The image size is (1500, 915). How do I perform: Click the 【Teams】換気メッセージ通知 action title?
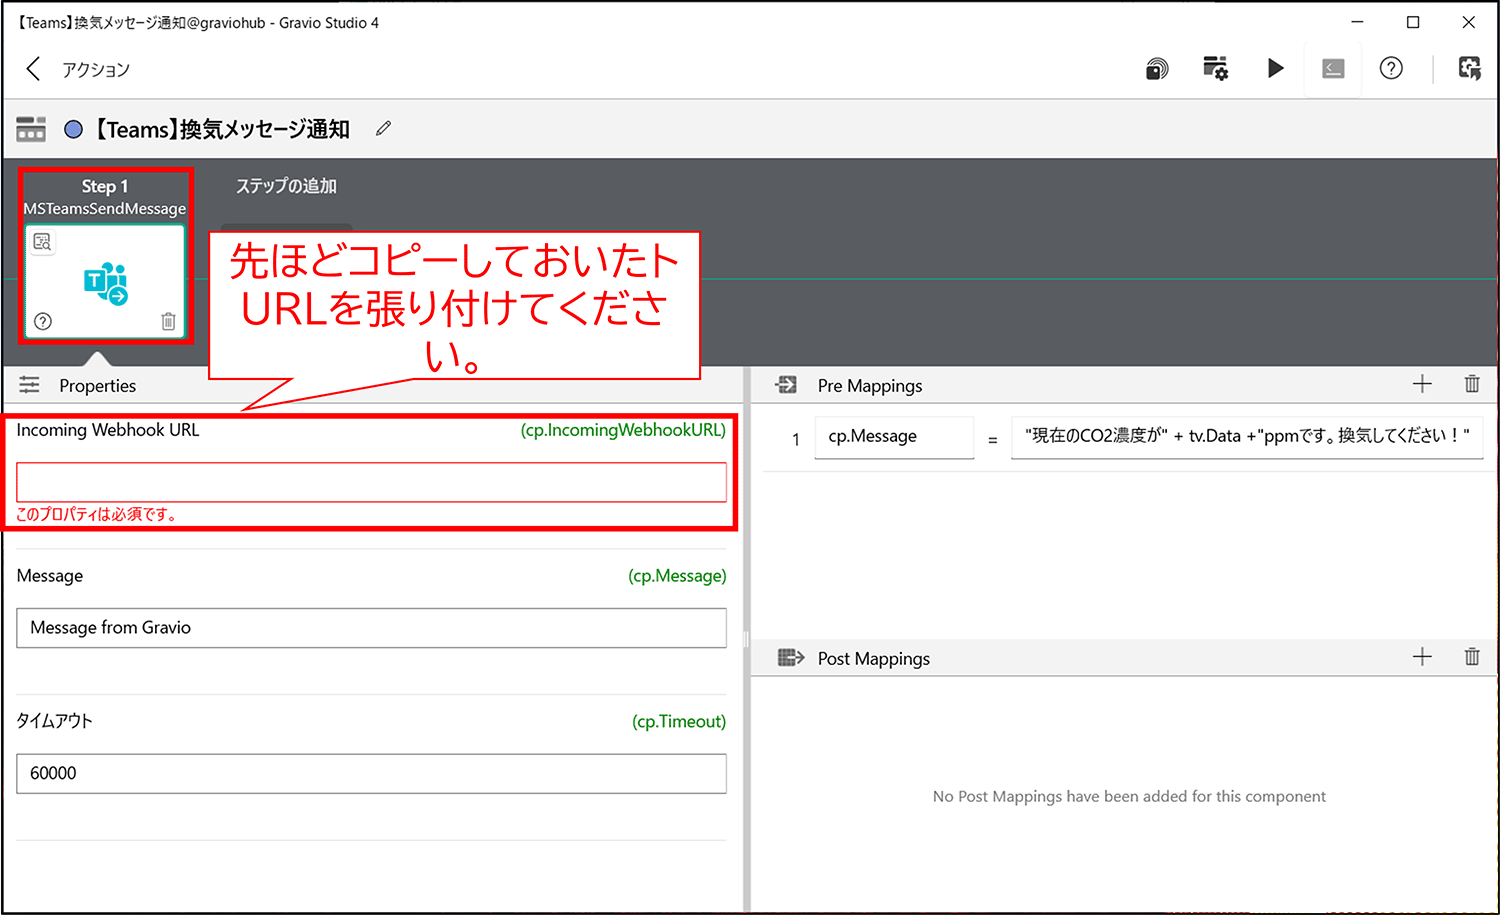(x=221, y=129)
